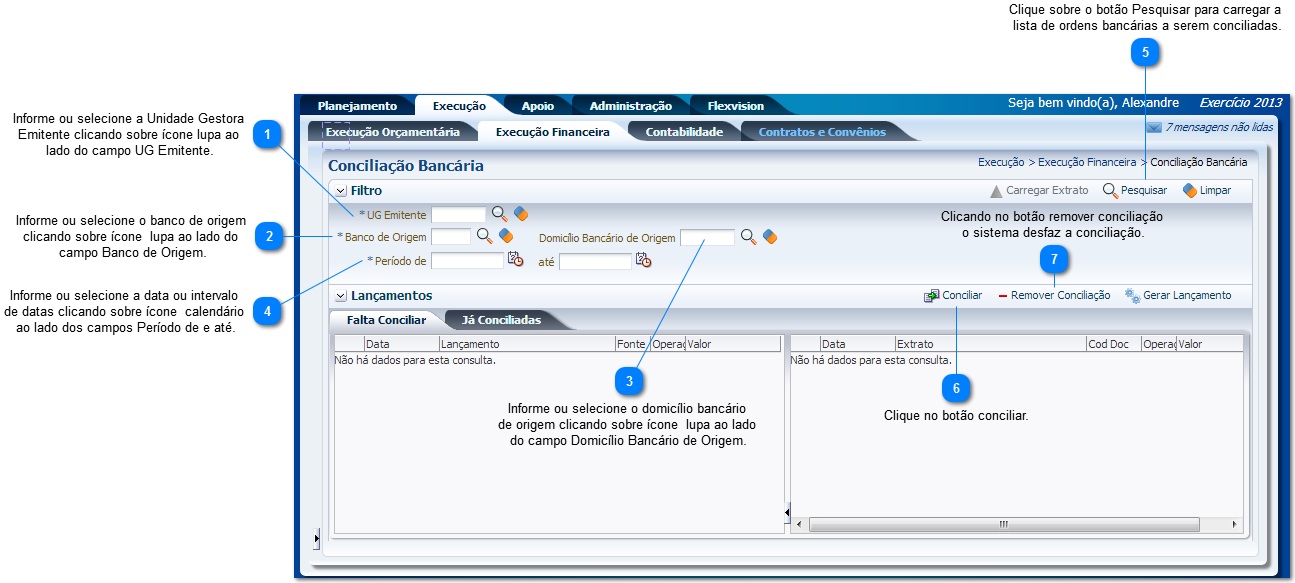Click eraser icon beside Domicílio Bancário de Origem
The height and width of the screenshot is (583, 1295).
point(770,237)
